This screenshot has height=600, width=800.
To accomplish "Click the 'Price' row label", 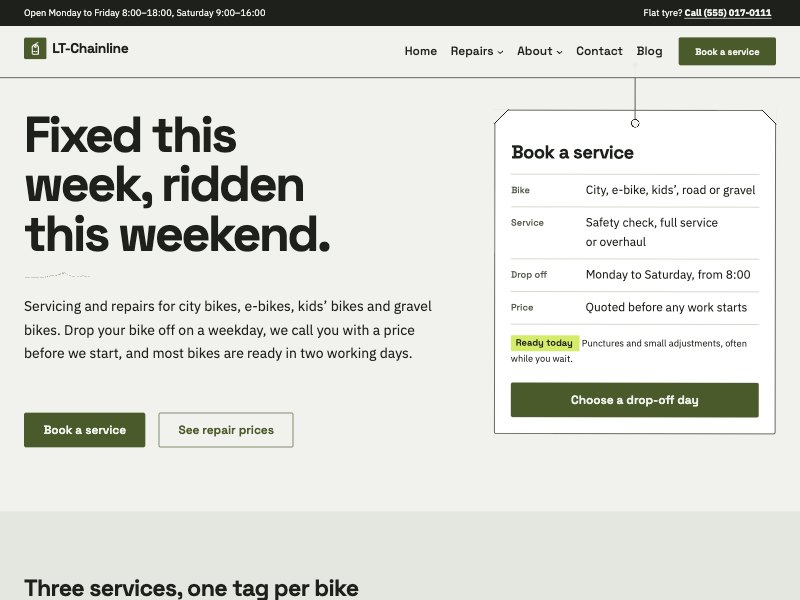I will [x=522, y=307].
